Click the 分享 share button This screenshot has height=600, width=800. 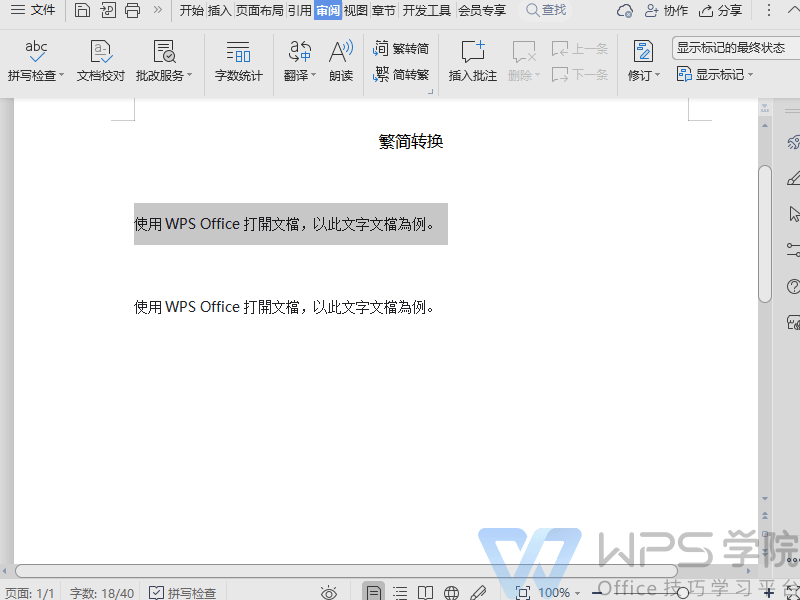[720, 10]
